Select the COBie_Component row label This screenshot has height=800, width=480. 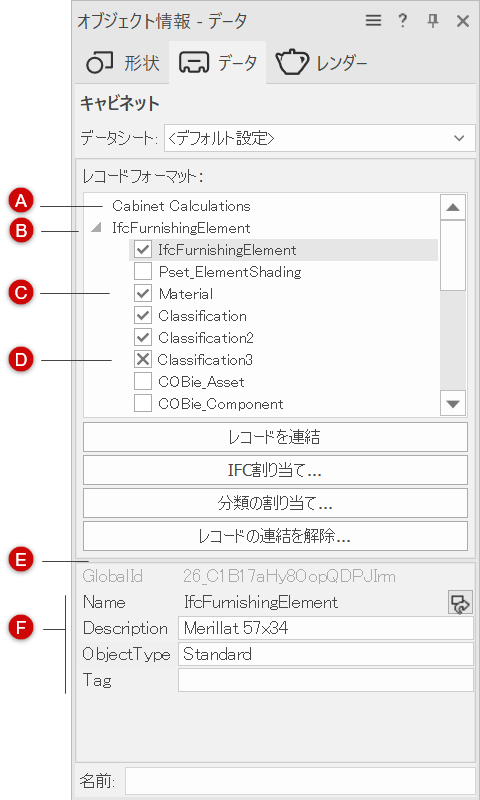[221, 404]
